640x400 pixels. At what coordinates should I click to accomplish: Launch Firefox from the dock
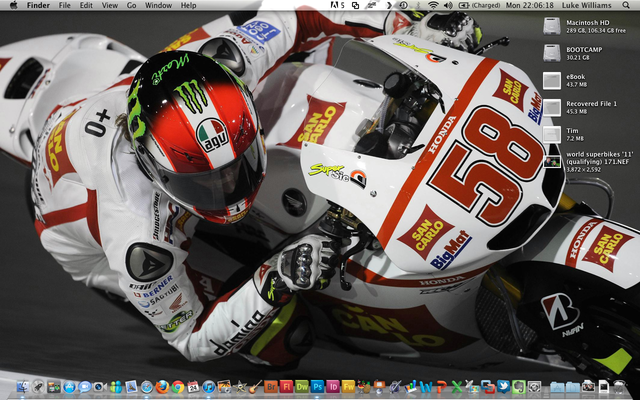click(x=162, y=387)
